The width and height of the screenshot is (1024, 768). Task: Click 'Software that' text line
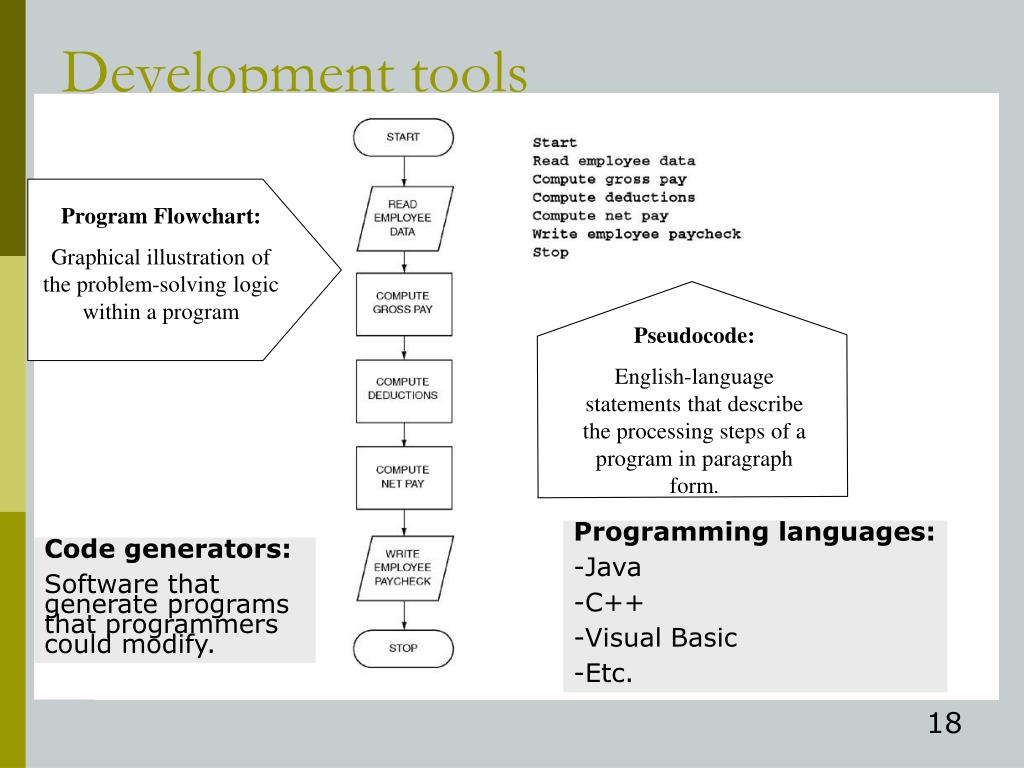(131, 583)
